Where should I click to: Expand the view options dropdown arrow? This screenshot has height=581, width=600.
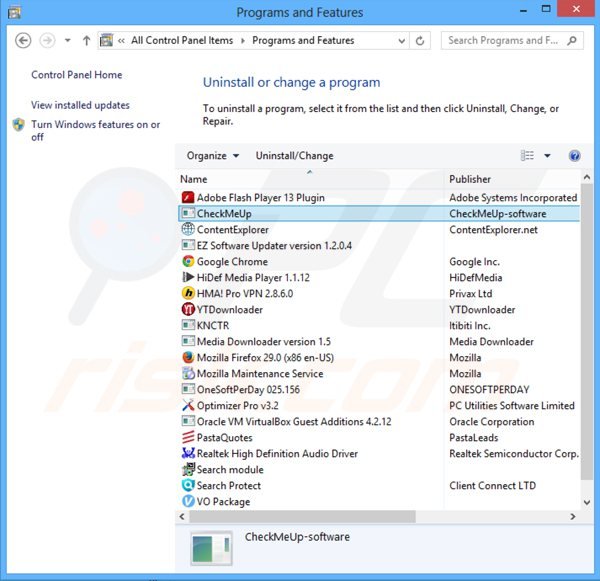[548, 156]
